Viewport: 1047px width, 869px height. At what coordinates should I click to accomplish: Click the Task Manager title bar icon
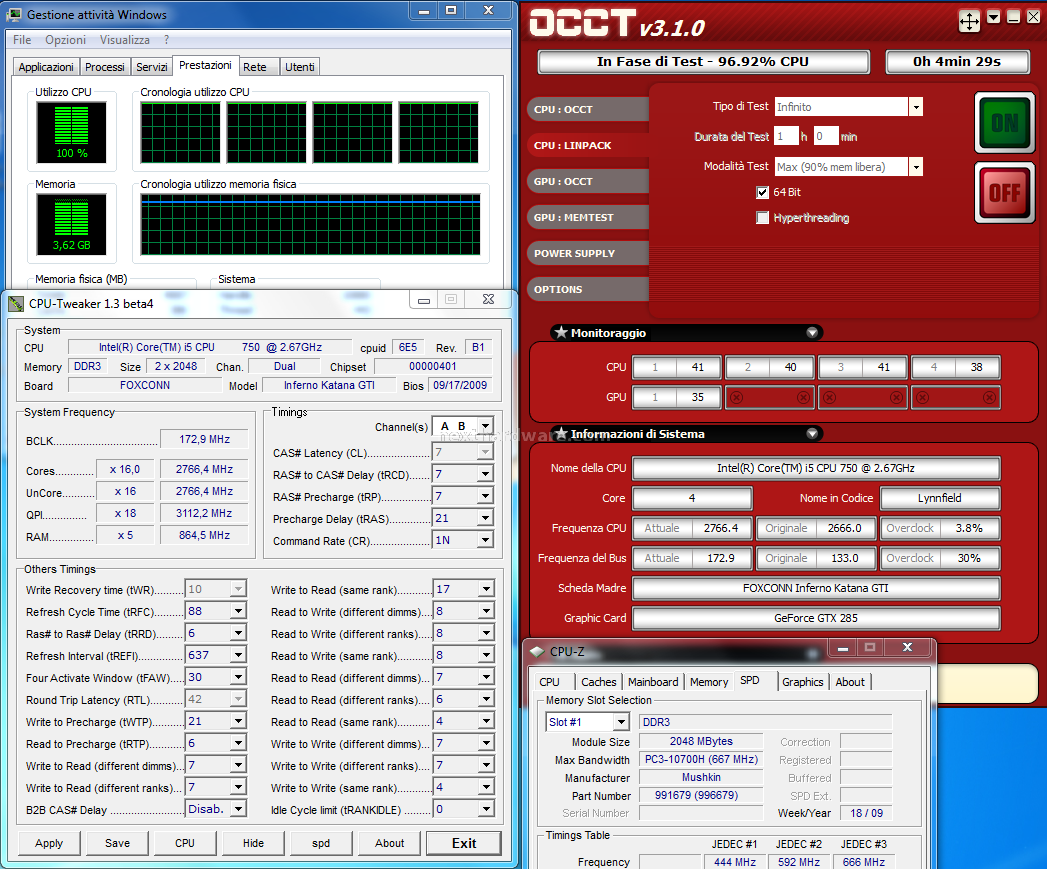click(x=14, y=14)
